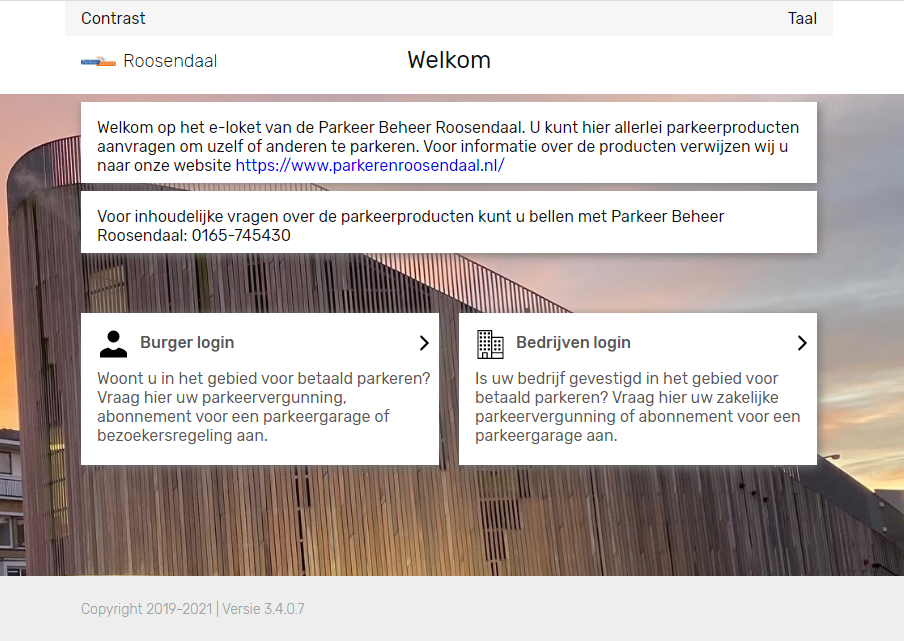Screen dimensions: 904x641
Task: Open the parkerenroosendaal.nl website link
Action: click(x=370, y=165)
